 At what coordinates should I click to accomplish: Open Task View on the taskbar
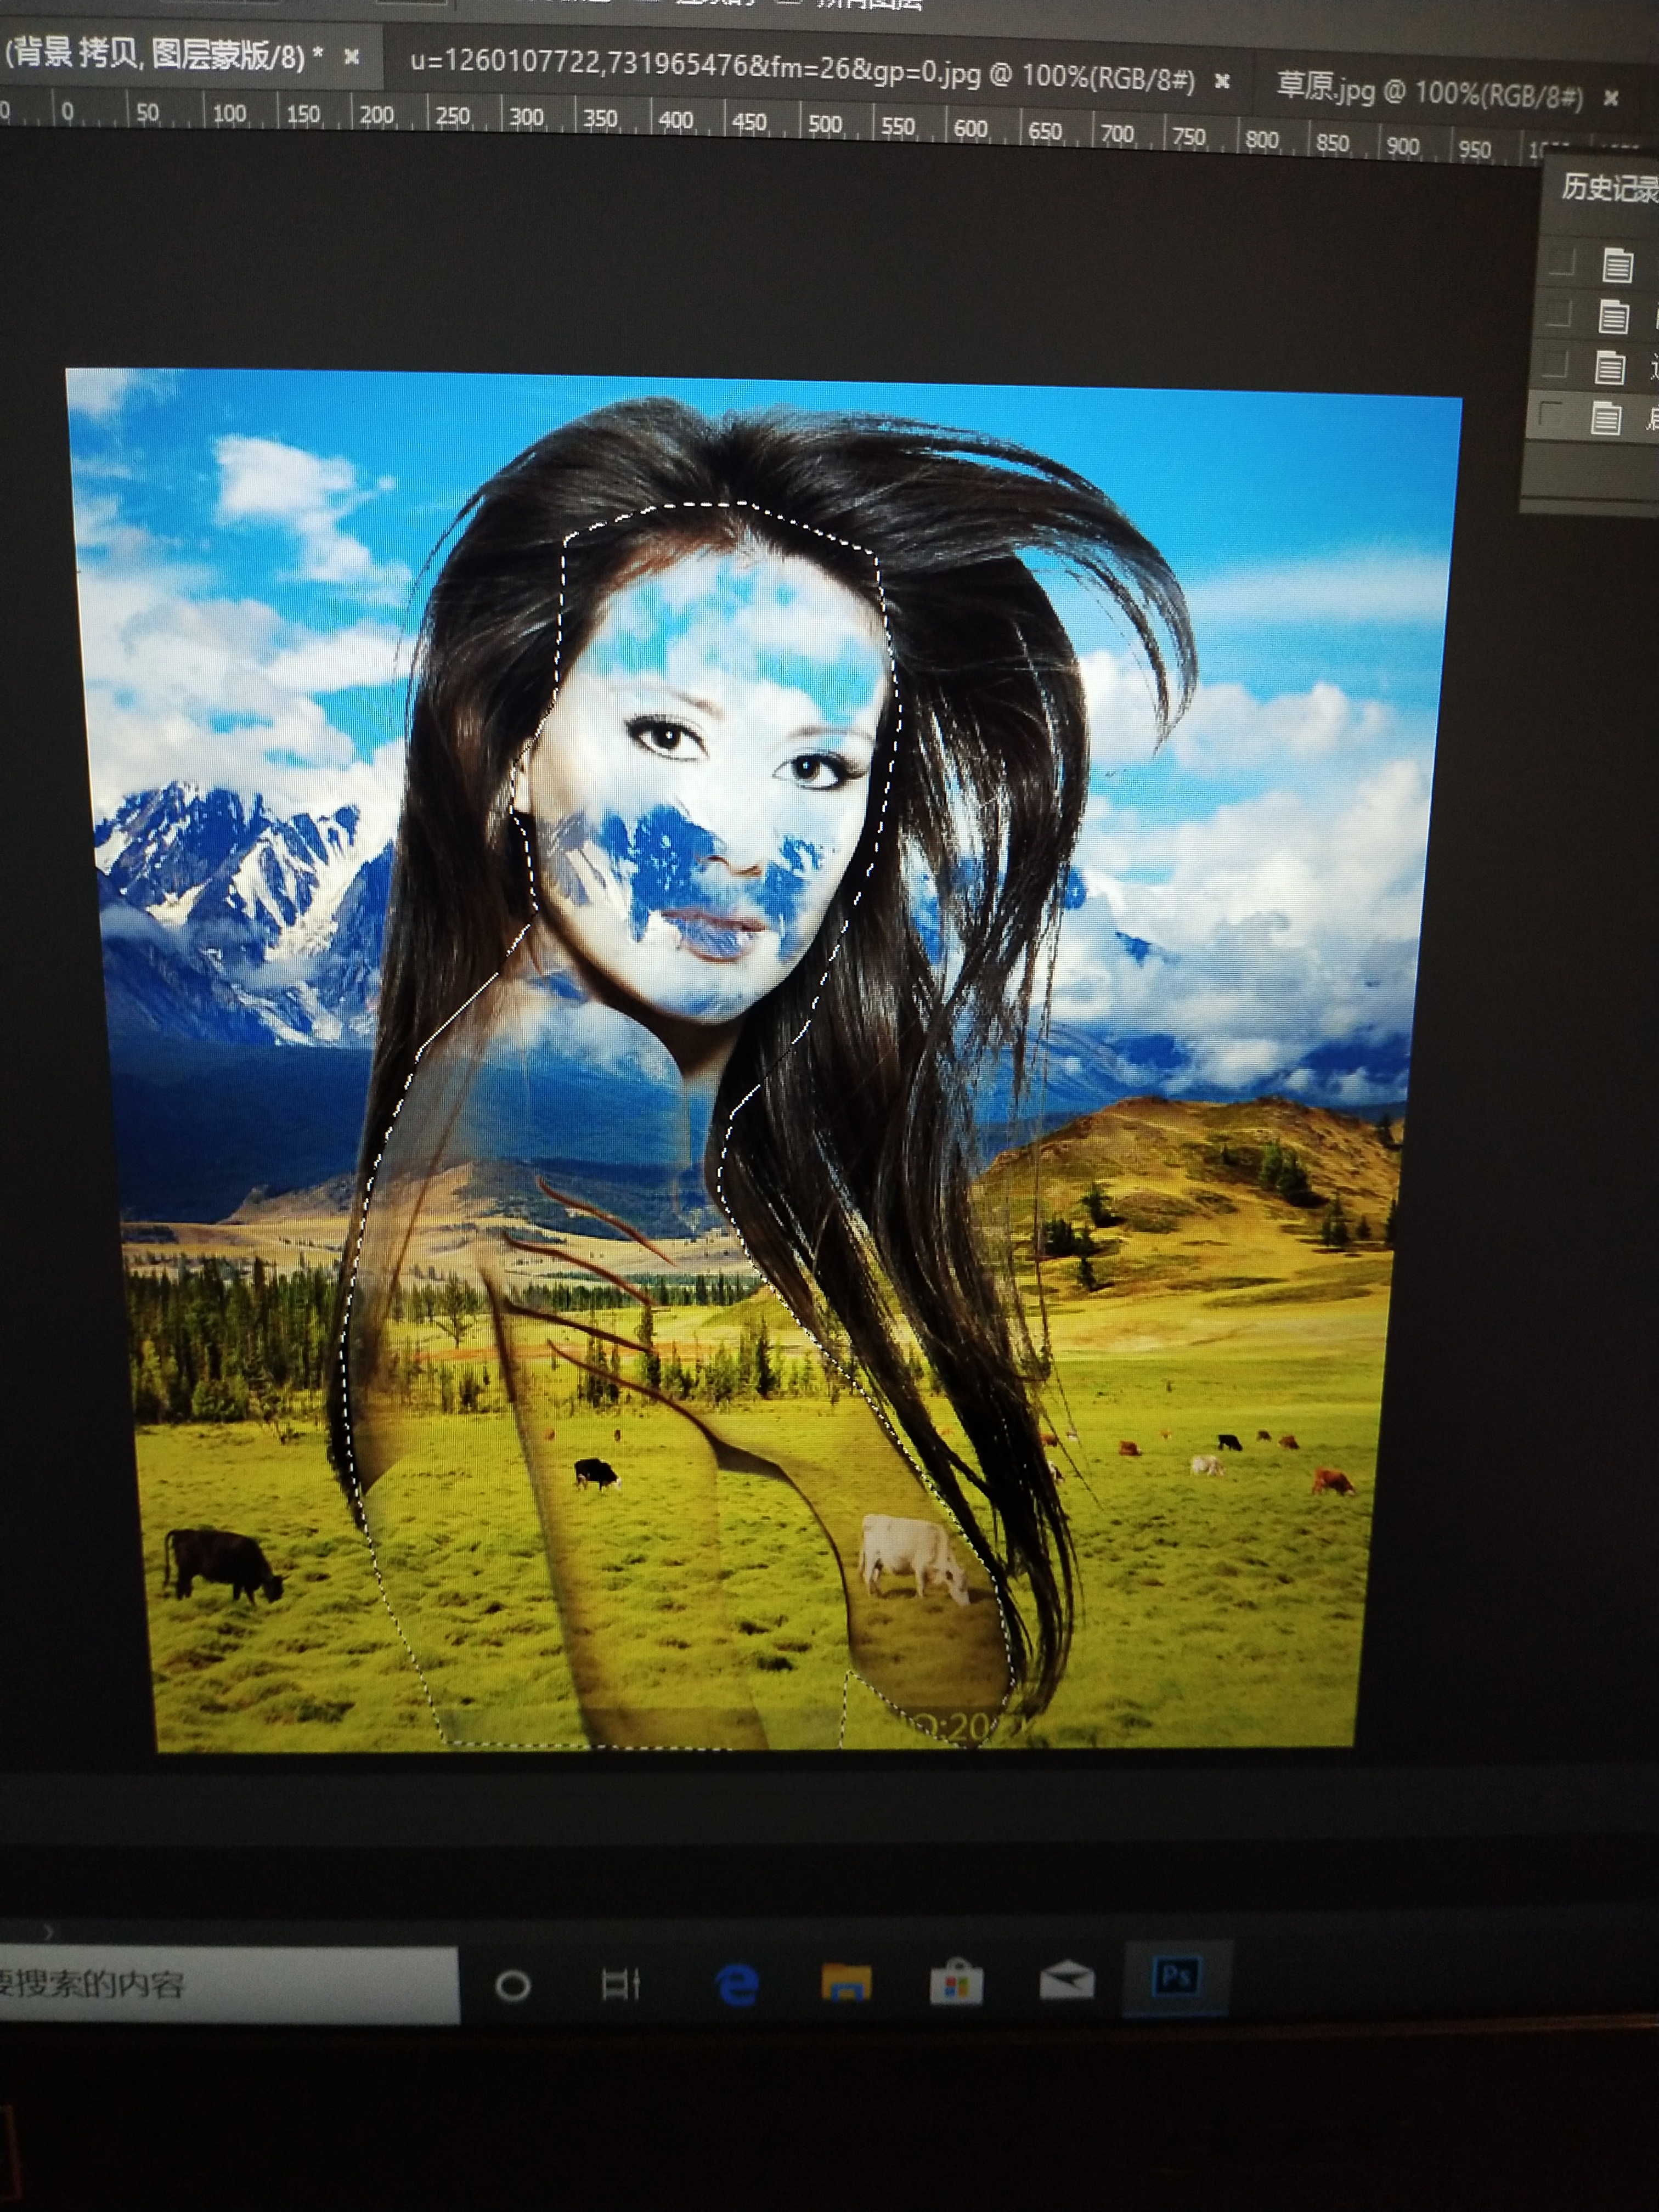[620, 1984]
